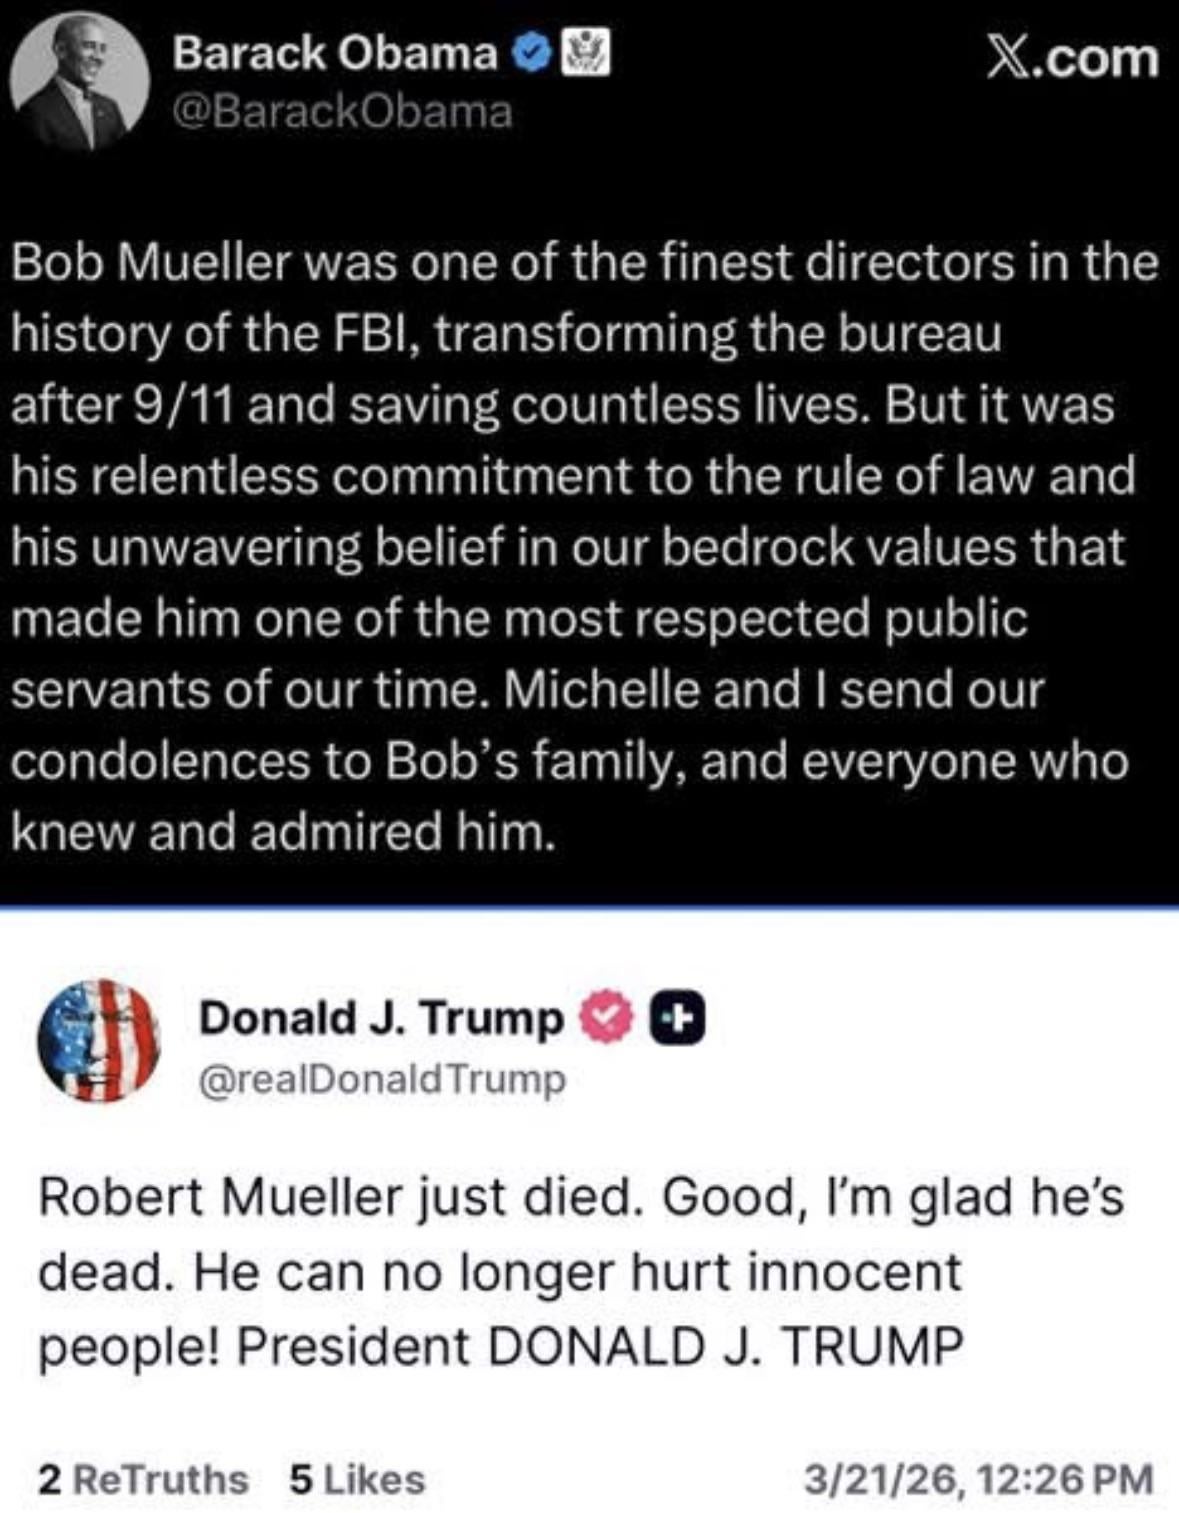
Task: Click the X.com label in the top corner
Action: (x=1072, y=58)
